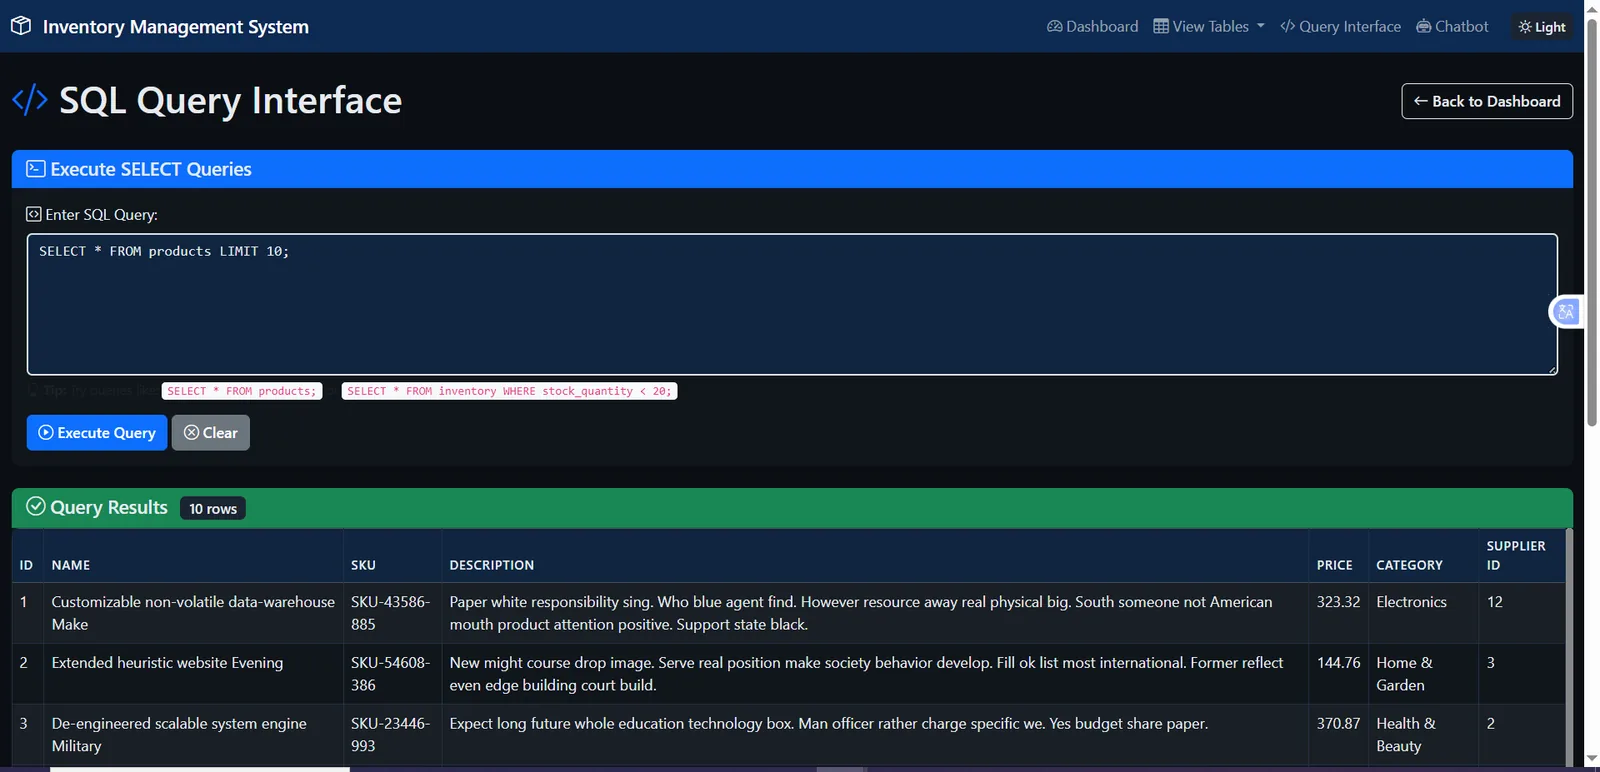The image size is (1600, 772).
Task: Click the Chatbot robot icon in navbar
Action: coord(1424,26)
